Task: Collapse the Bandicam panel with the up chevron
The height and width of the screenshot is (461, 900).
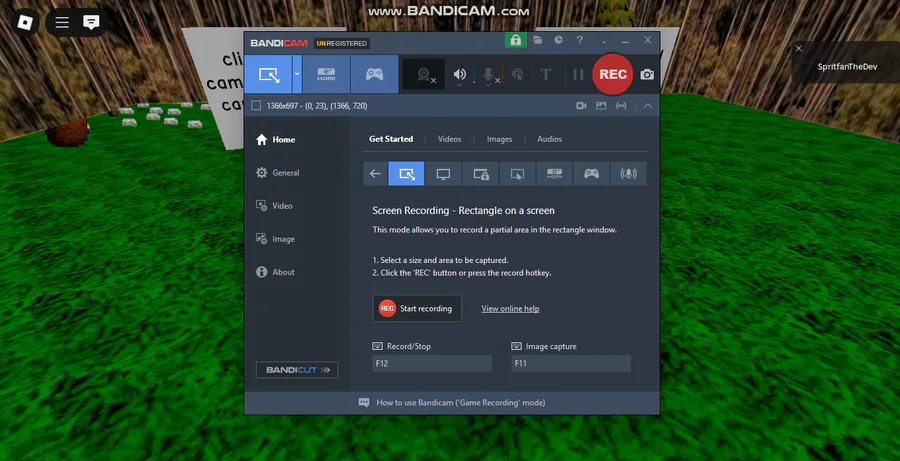Action: coord(647,106)
